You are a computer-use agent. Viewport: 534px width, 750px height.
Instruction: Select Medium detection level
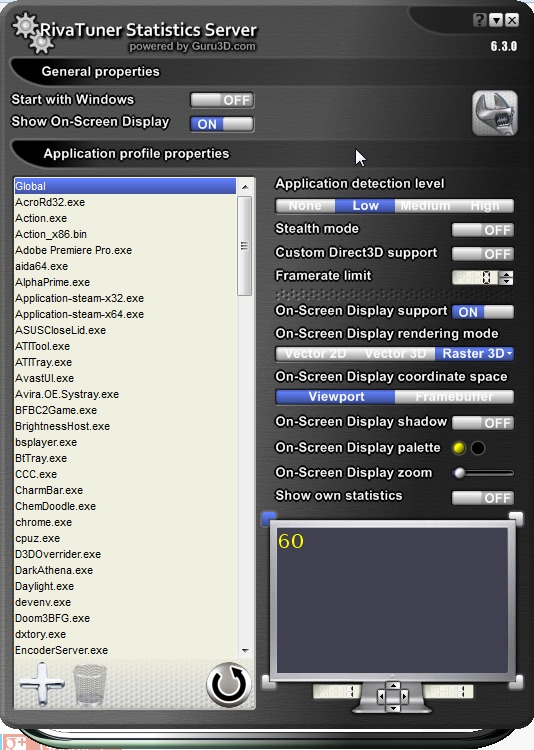click(x=425, y=206)
